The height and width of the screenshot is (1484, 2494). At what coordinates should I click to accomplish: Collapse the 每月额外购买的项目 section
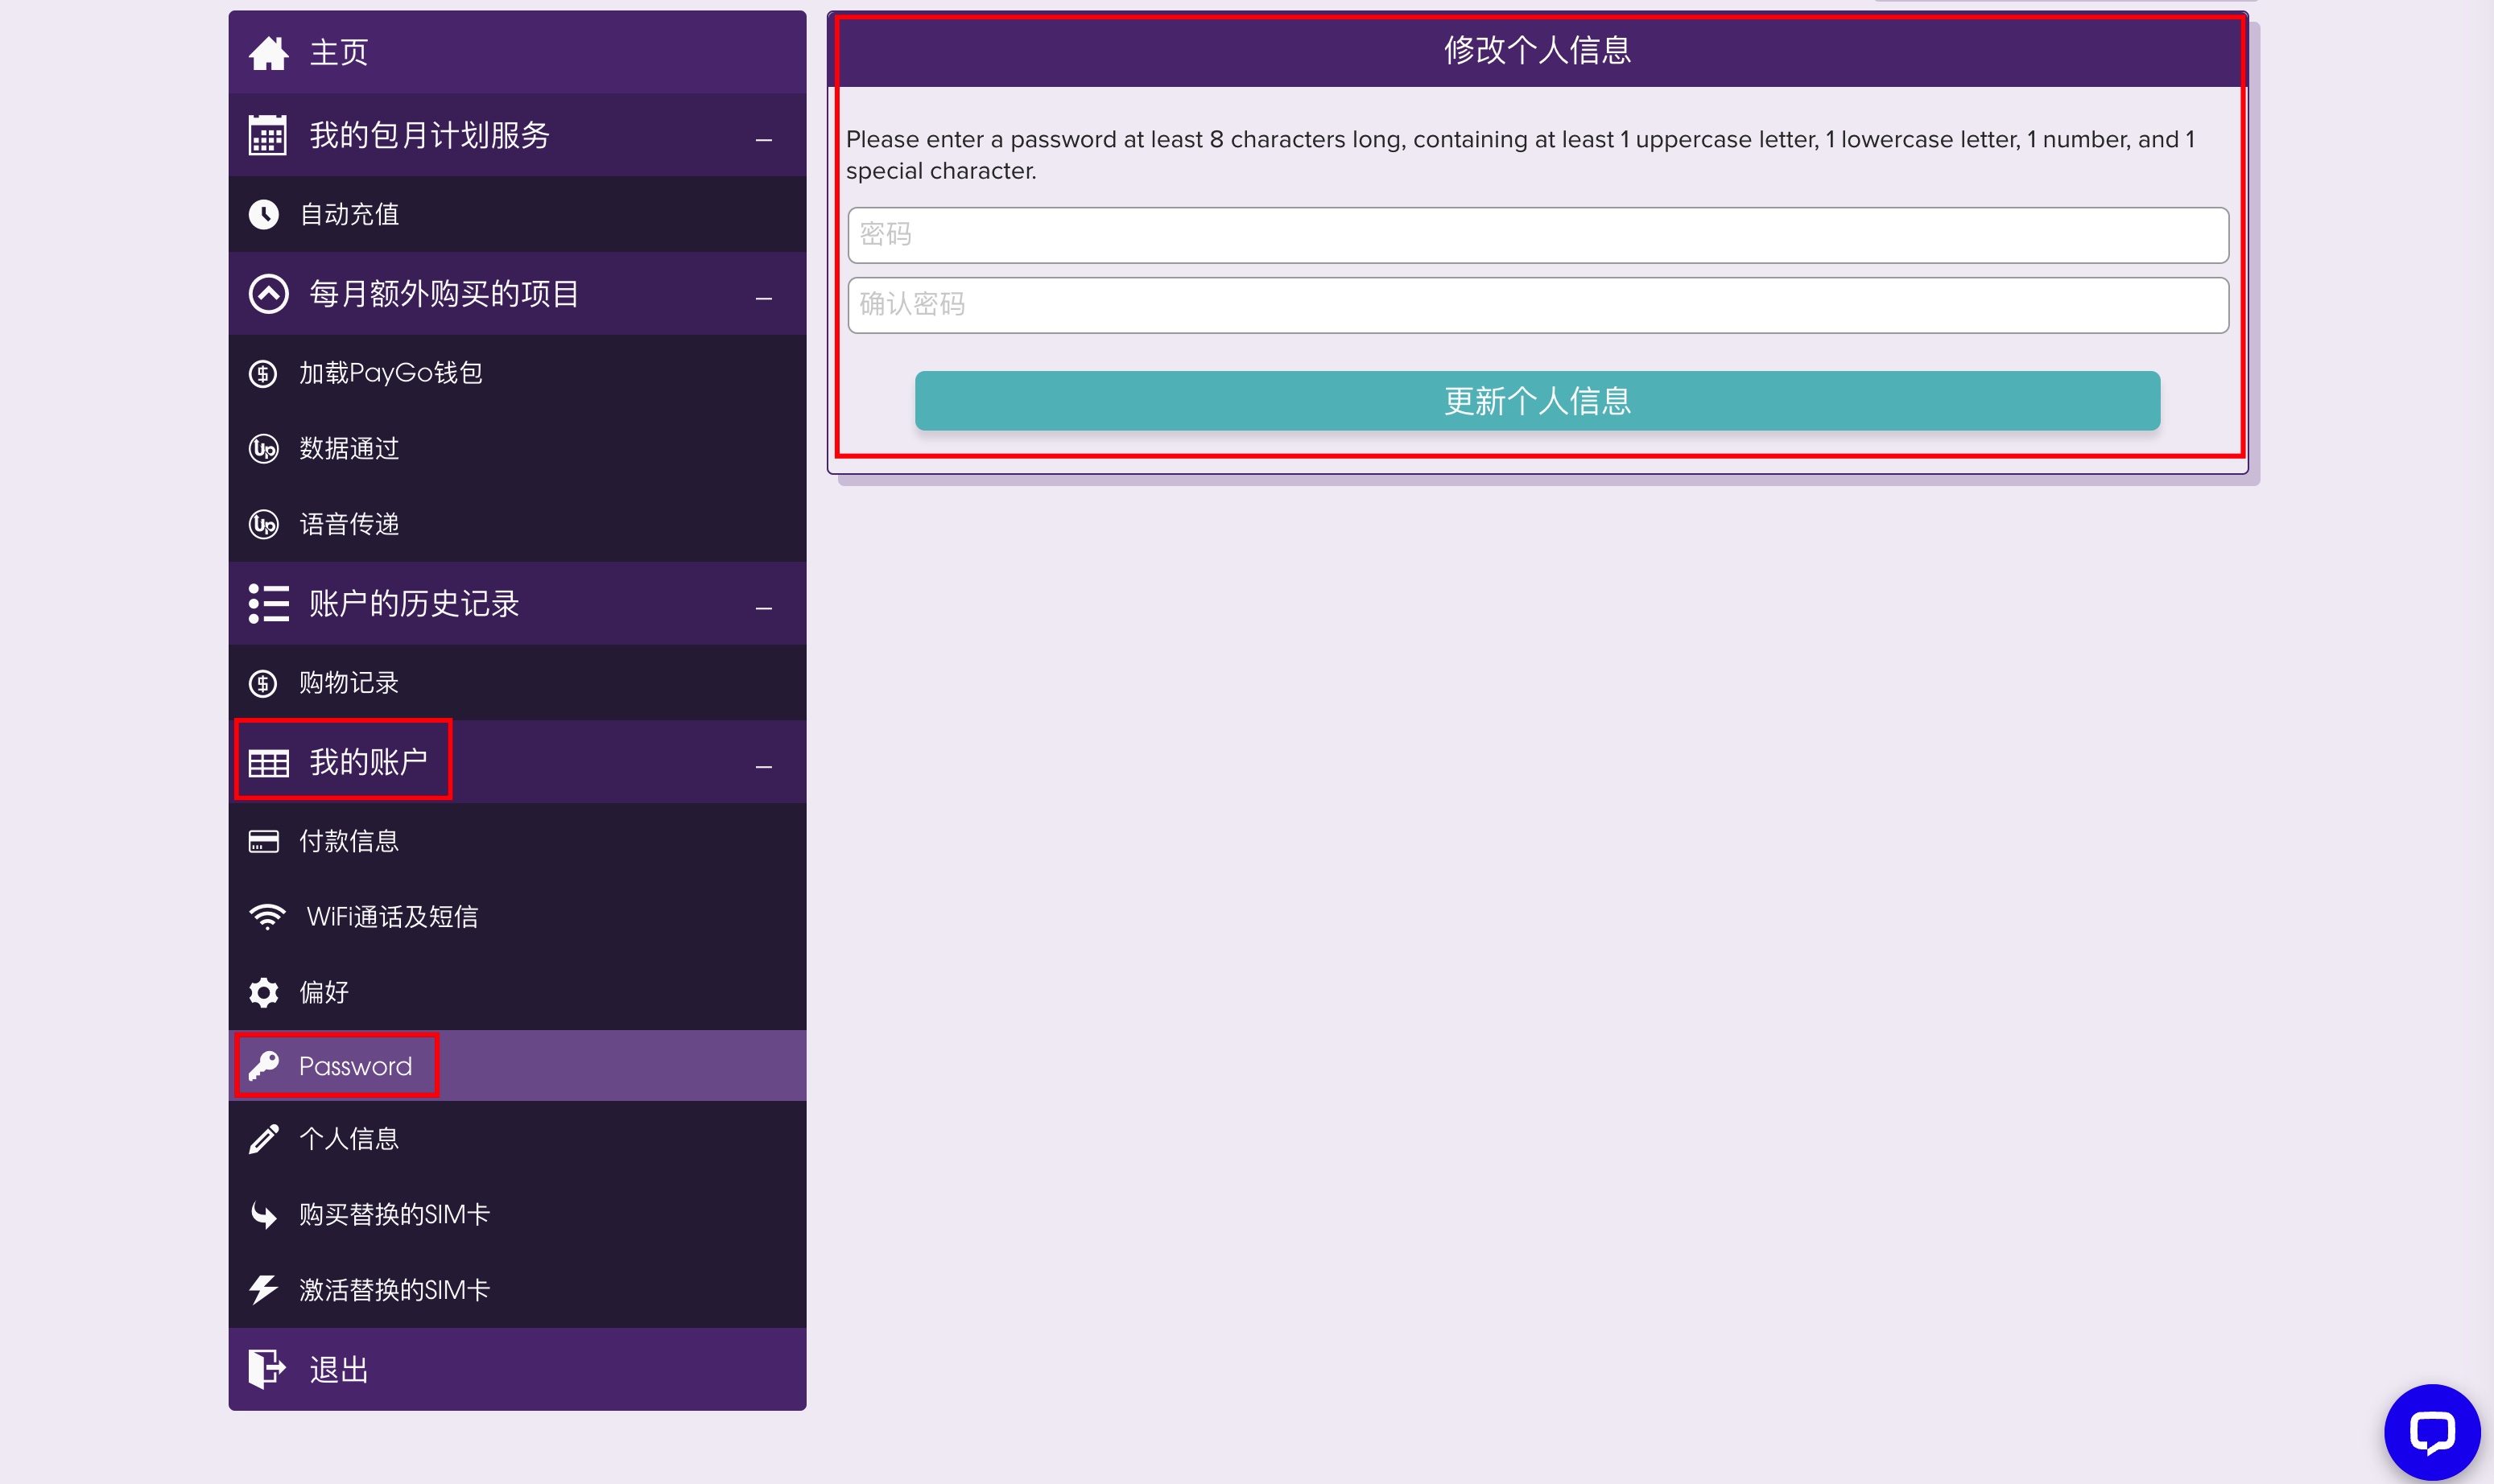tap(764, 298)
